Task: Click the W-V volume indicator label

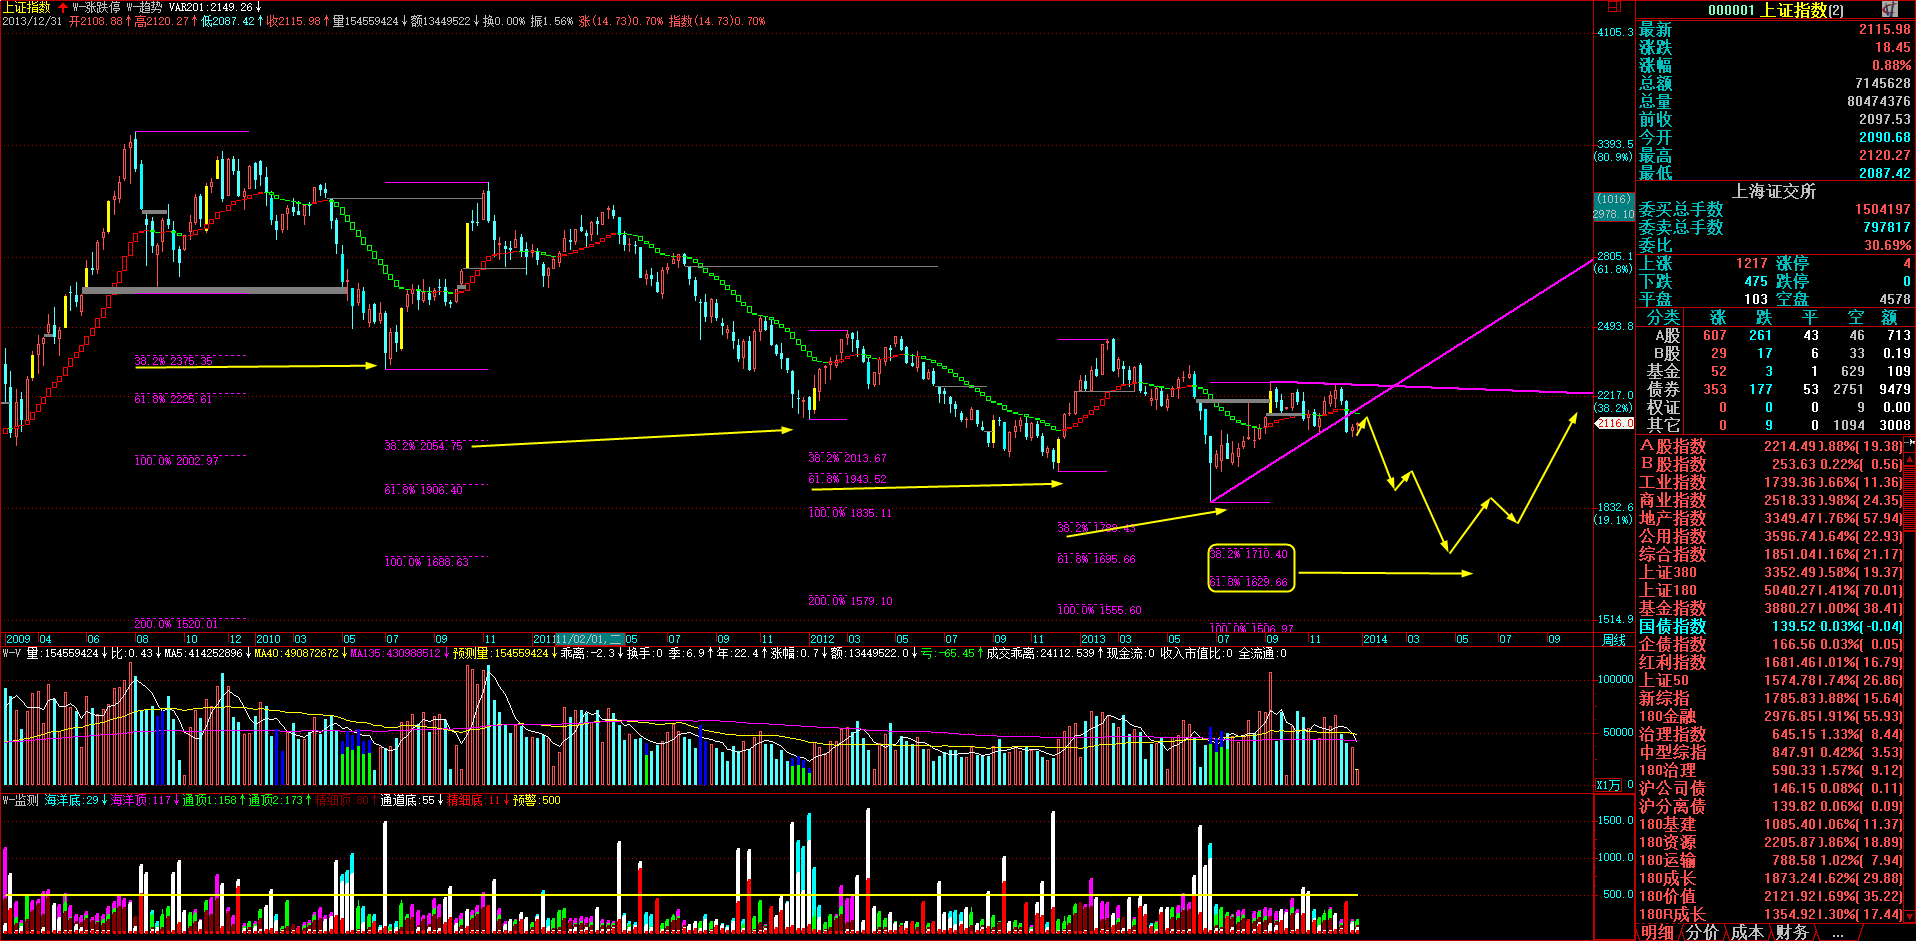Action: point(12,653)
